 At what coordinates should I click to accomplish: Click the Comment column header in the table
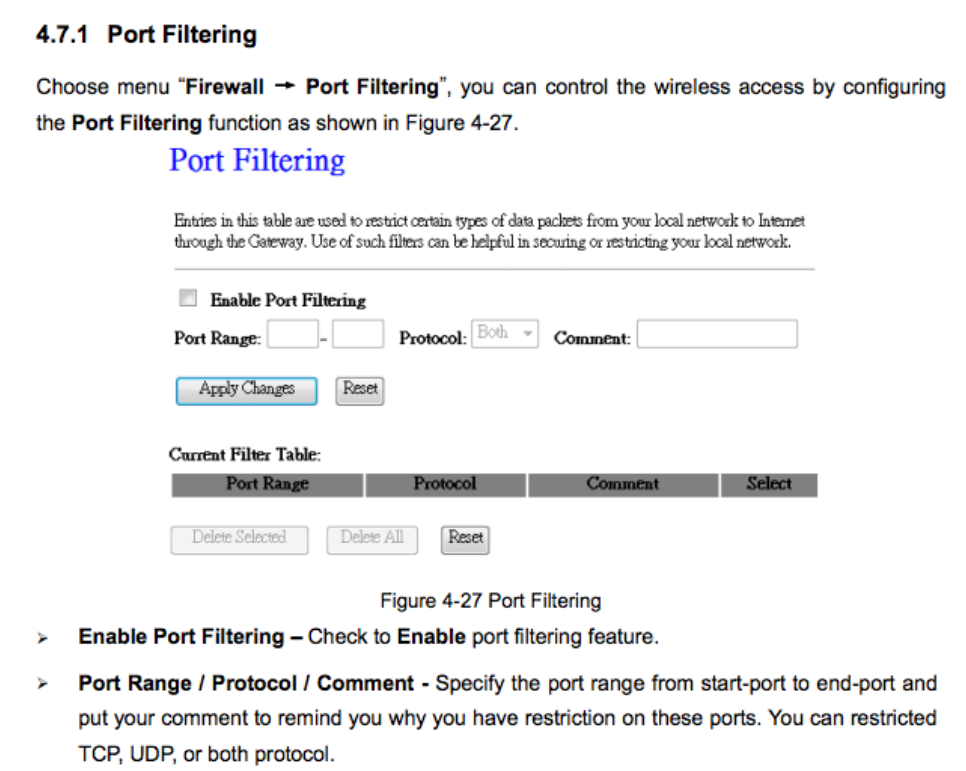pyautogui.click(x=623, y=485)
